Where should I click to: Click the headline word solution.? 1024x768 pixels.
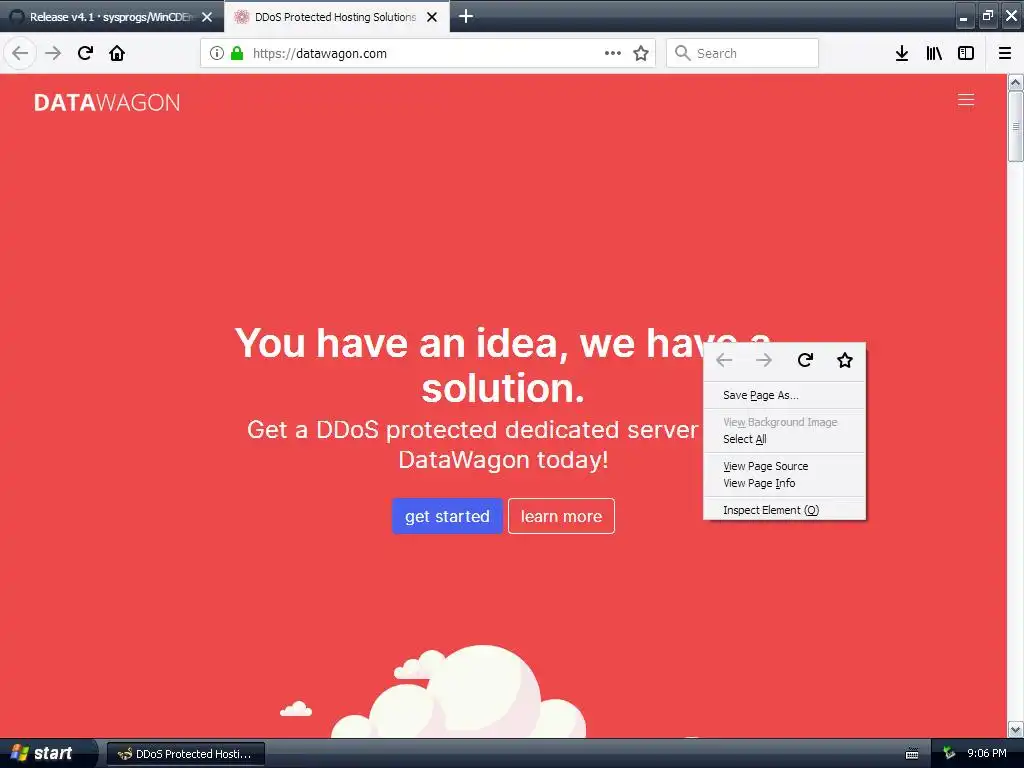click(x=502, y=388)
